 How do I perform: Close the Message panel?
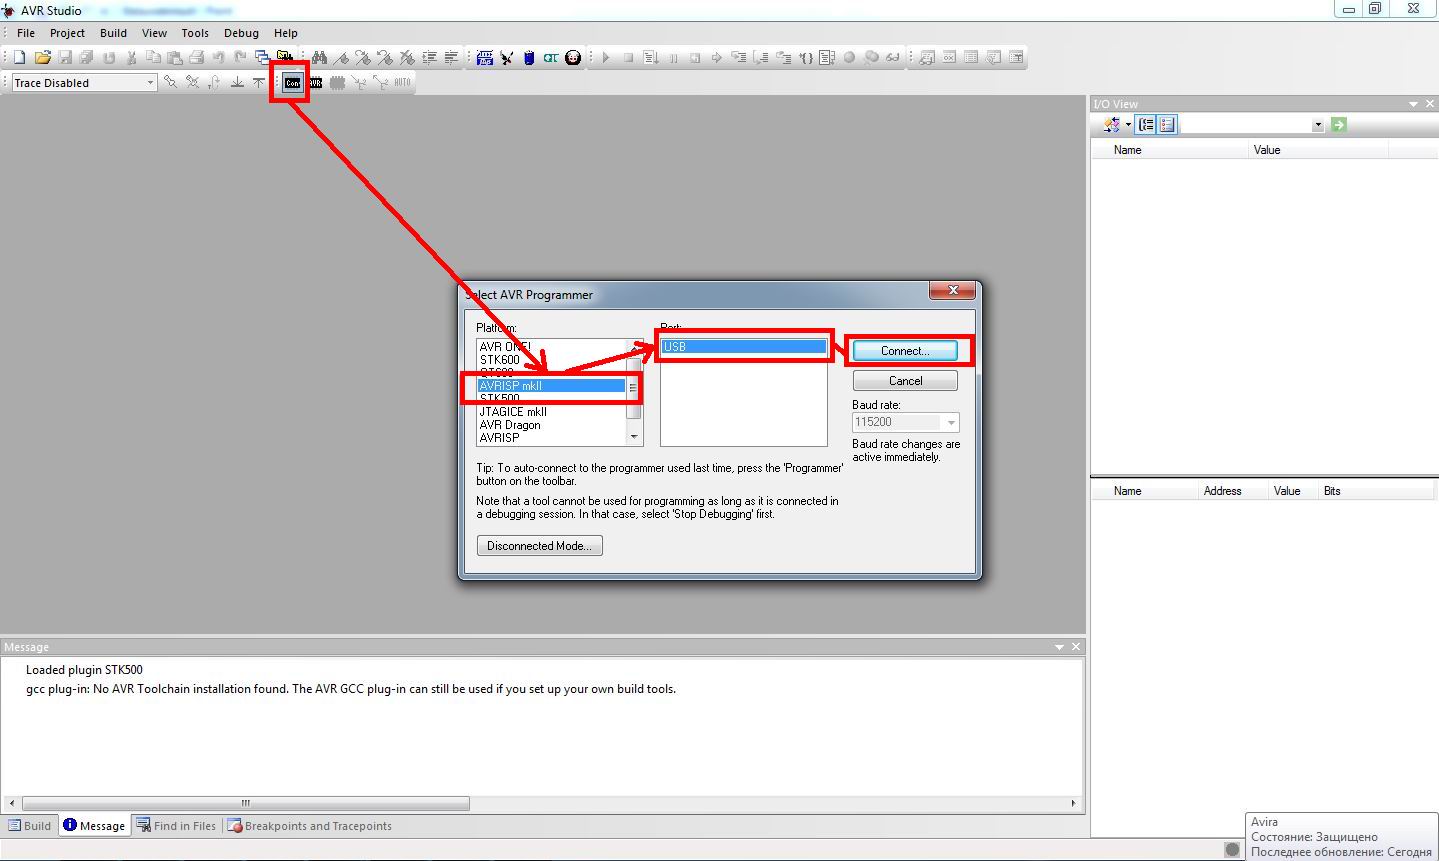point(1076,647)
